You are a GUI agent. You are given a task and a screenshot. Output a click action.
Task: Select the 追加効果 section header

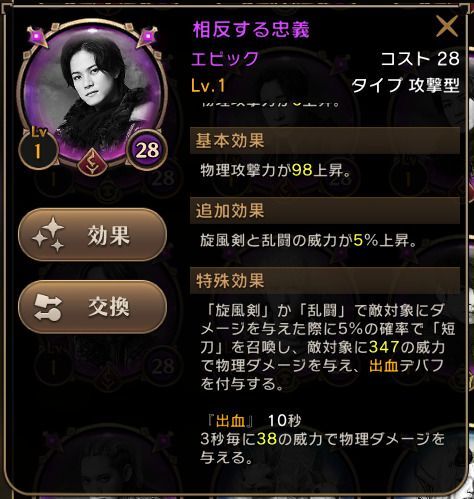pyautogui.click(x=325, y=211)
